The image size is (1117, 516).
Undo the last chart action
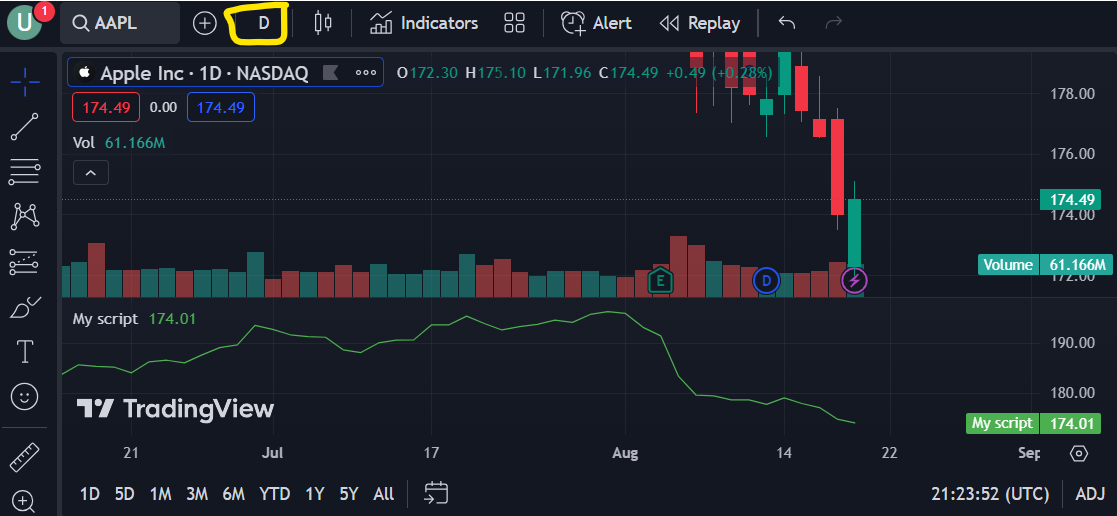point(786,23)
